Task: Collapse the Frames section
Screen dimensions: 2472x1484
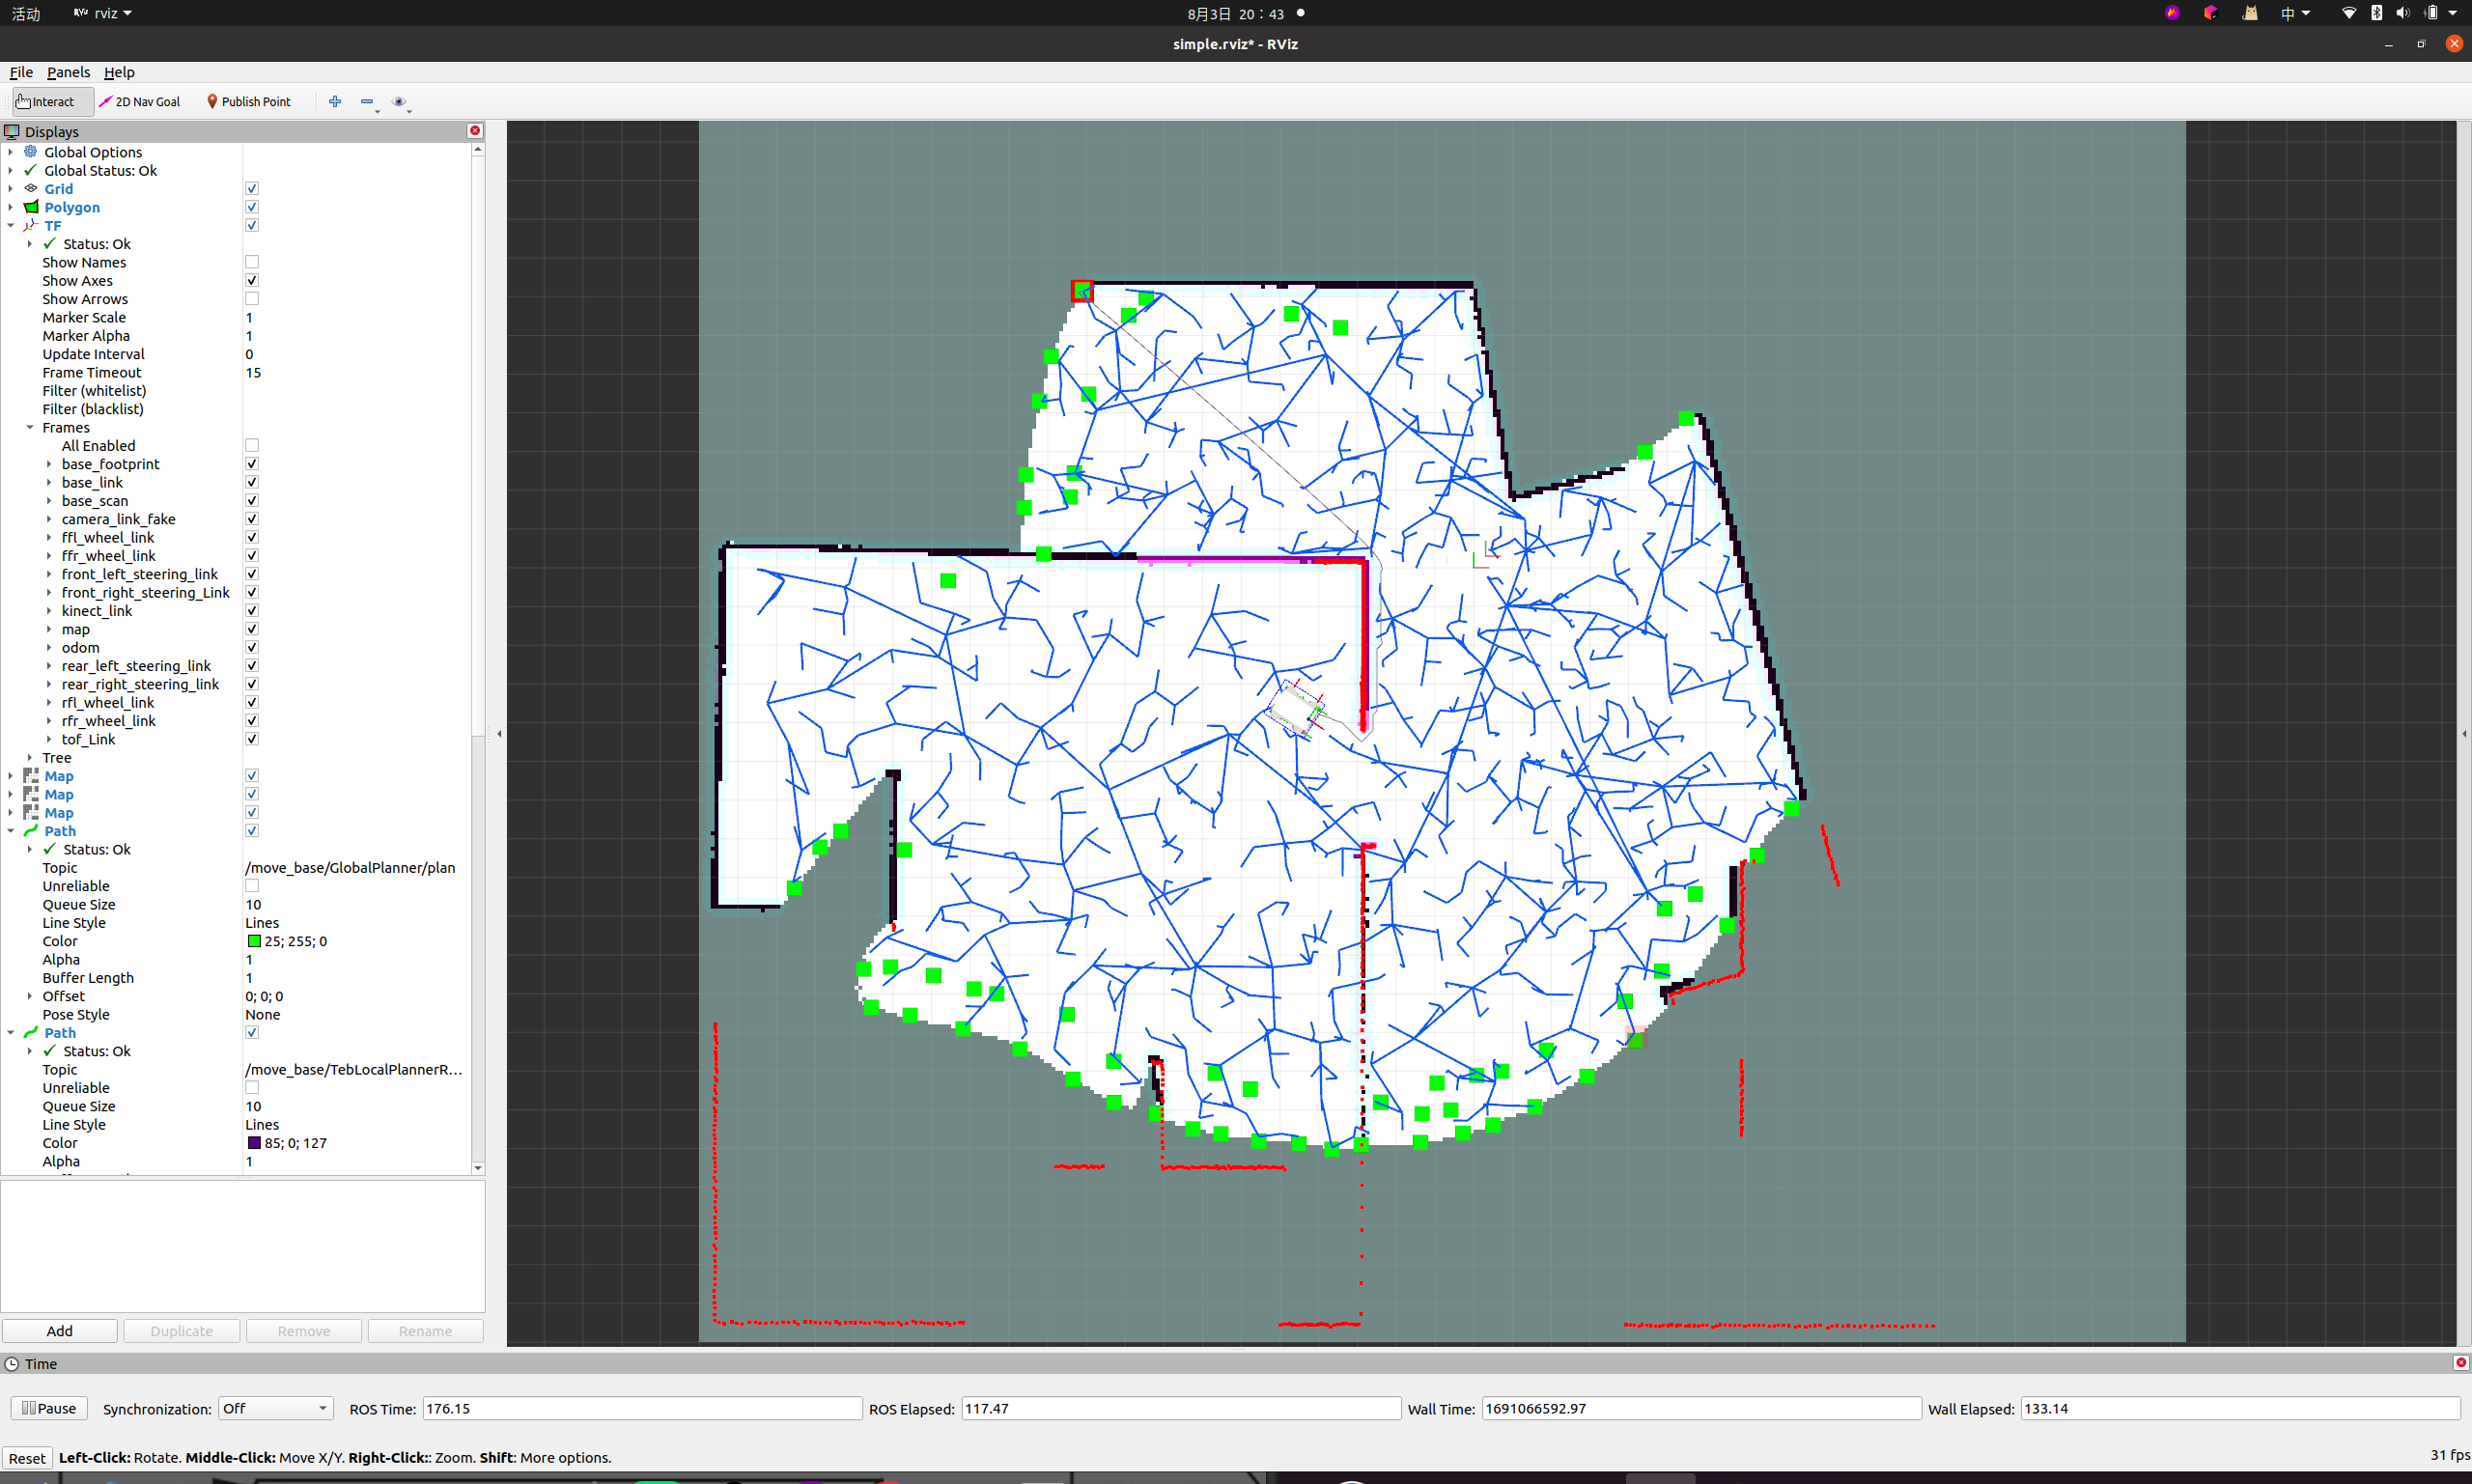Action: tap(29, 427)
